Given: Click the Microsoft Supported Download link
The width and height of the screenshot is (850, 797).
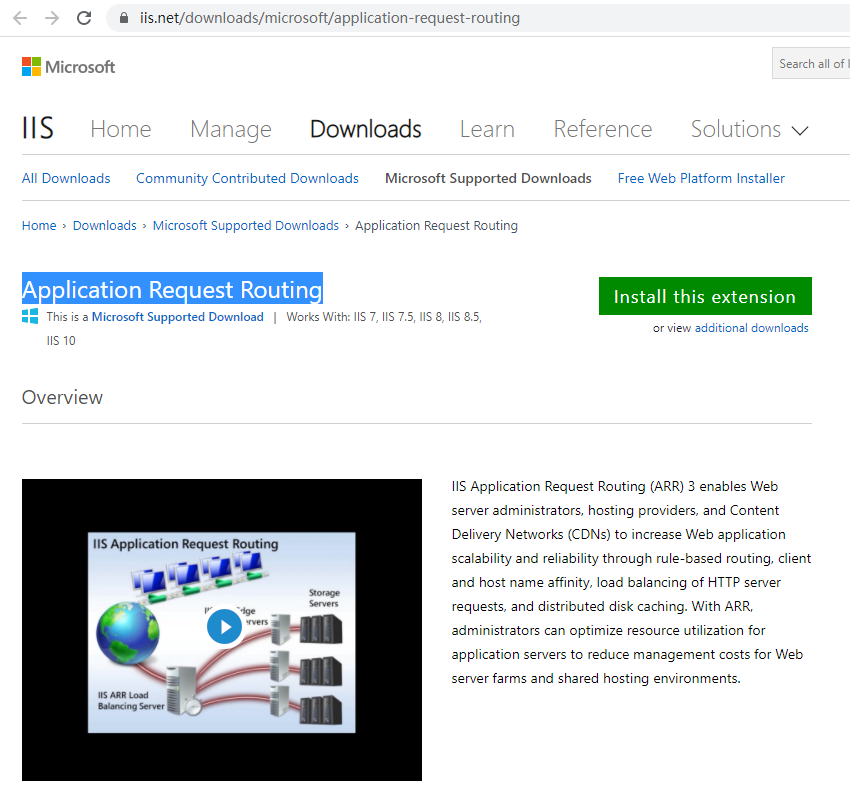Looking at the screenshot, I should pyautogui.click(x=178, y=317).
